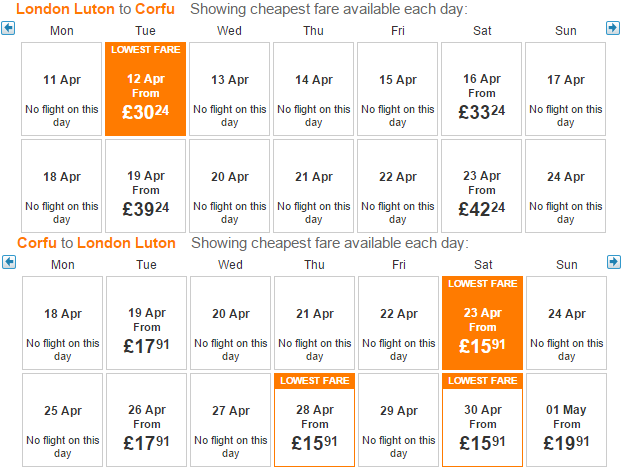The width and height of the screenshot is (624, 469).
Task: Select highlighted 23 Apr return fare £15.91
Action: click(482, 323)
